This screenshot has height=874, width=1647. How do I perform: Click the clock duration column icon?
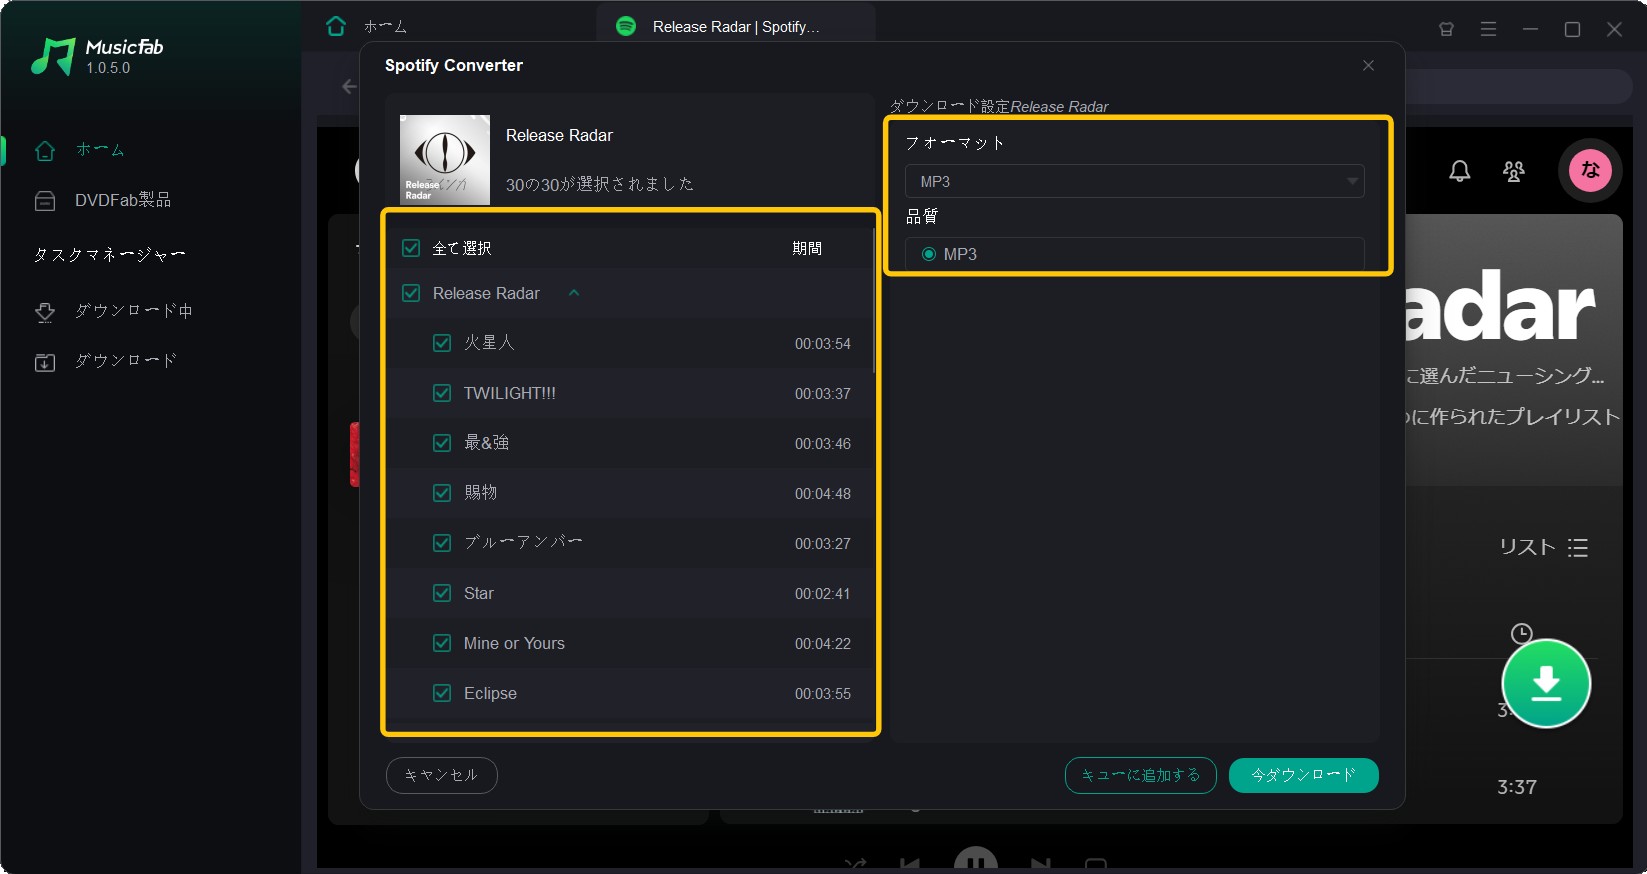pyautogui.click(x=1521, y=633)
